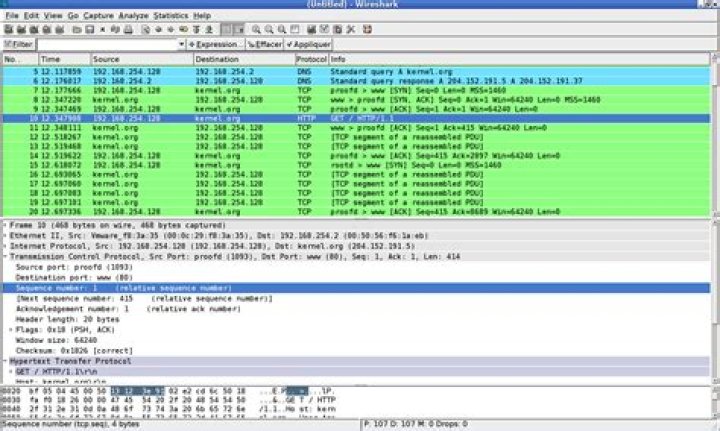Expand the Frame 10 tree node
Image resolution: width=720 pixels, height=431 pixels.
click(x=5, y=225)
